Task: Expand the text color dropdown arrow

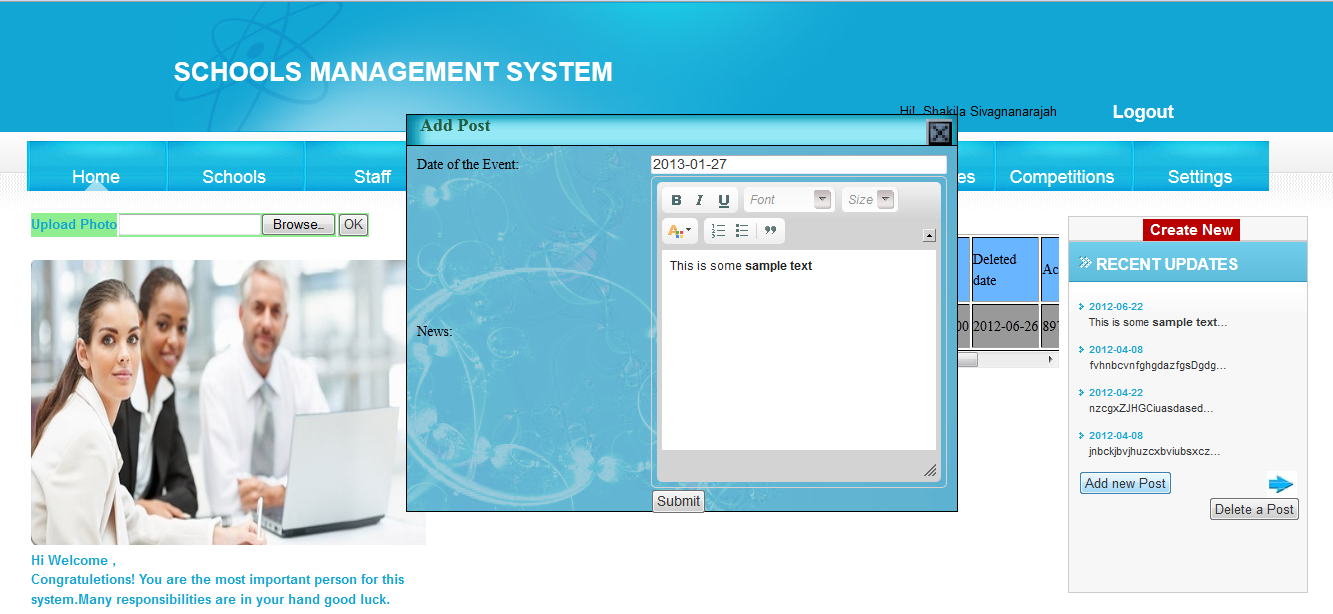Action: (687, 231)
